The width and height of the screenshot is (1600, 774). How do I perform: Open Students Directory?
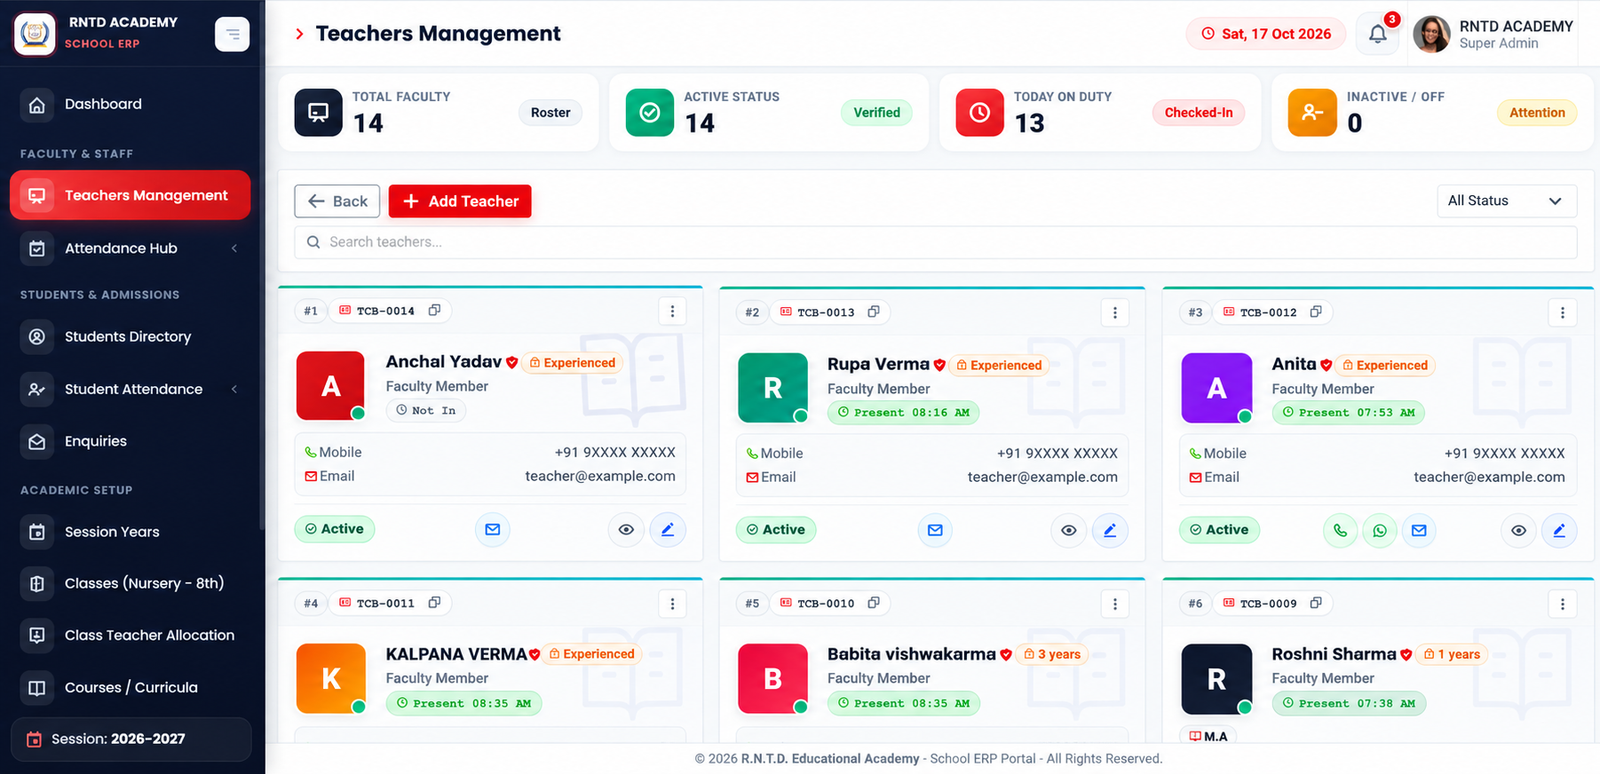click(x=130, y=337)
